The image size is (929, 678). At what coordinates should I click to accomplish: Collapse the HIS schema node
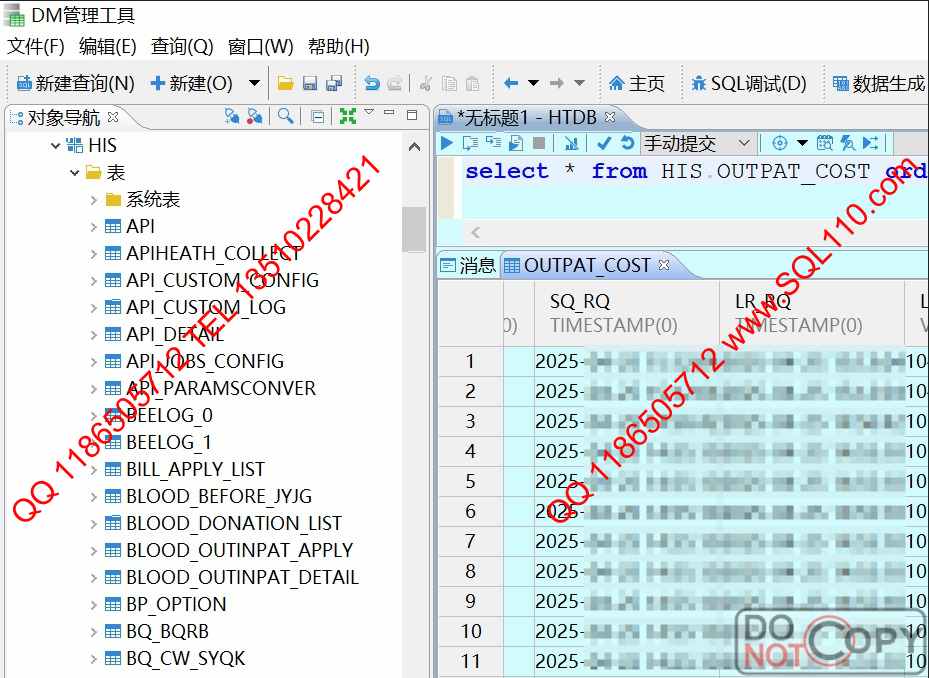click(x=56, y=146)
